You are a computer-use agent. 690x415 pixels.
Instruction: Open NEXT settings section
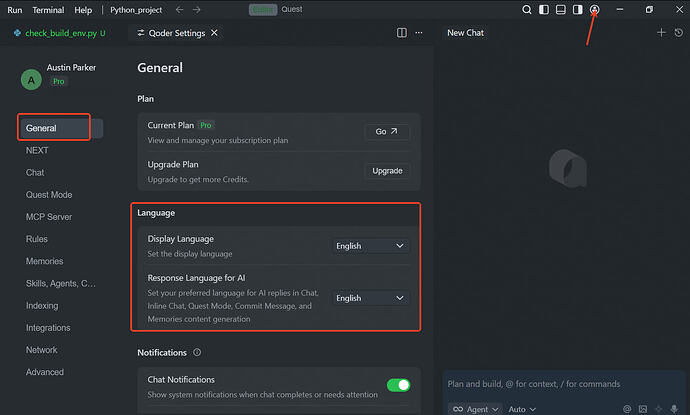pos(37,151)
